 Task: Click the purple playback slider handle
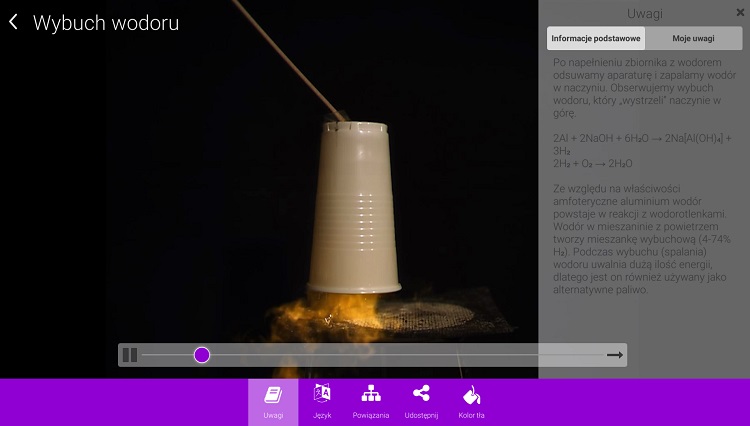[202, 355]
